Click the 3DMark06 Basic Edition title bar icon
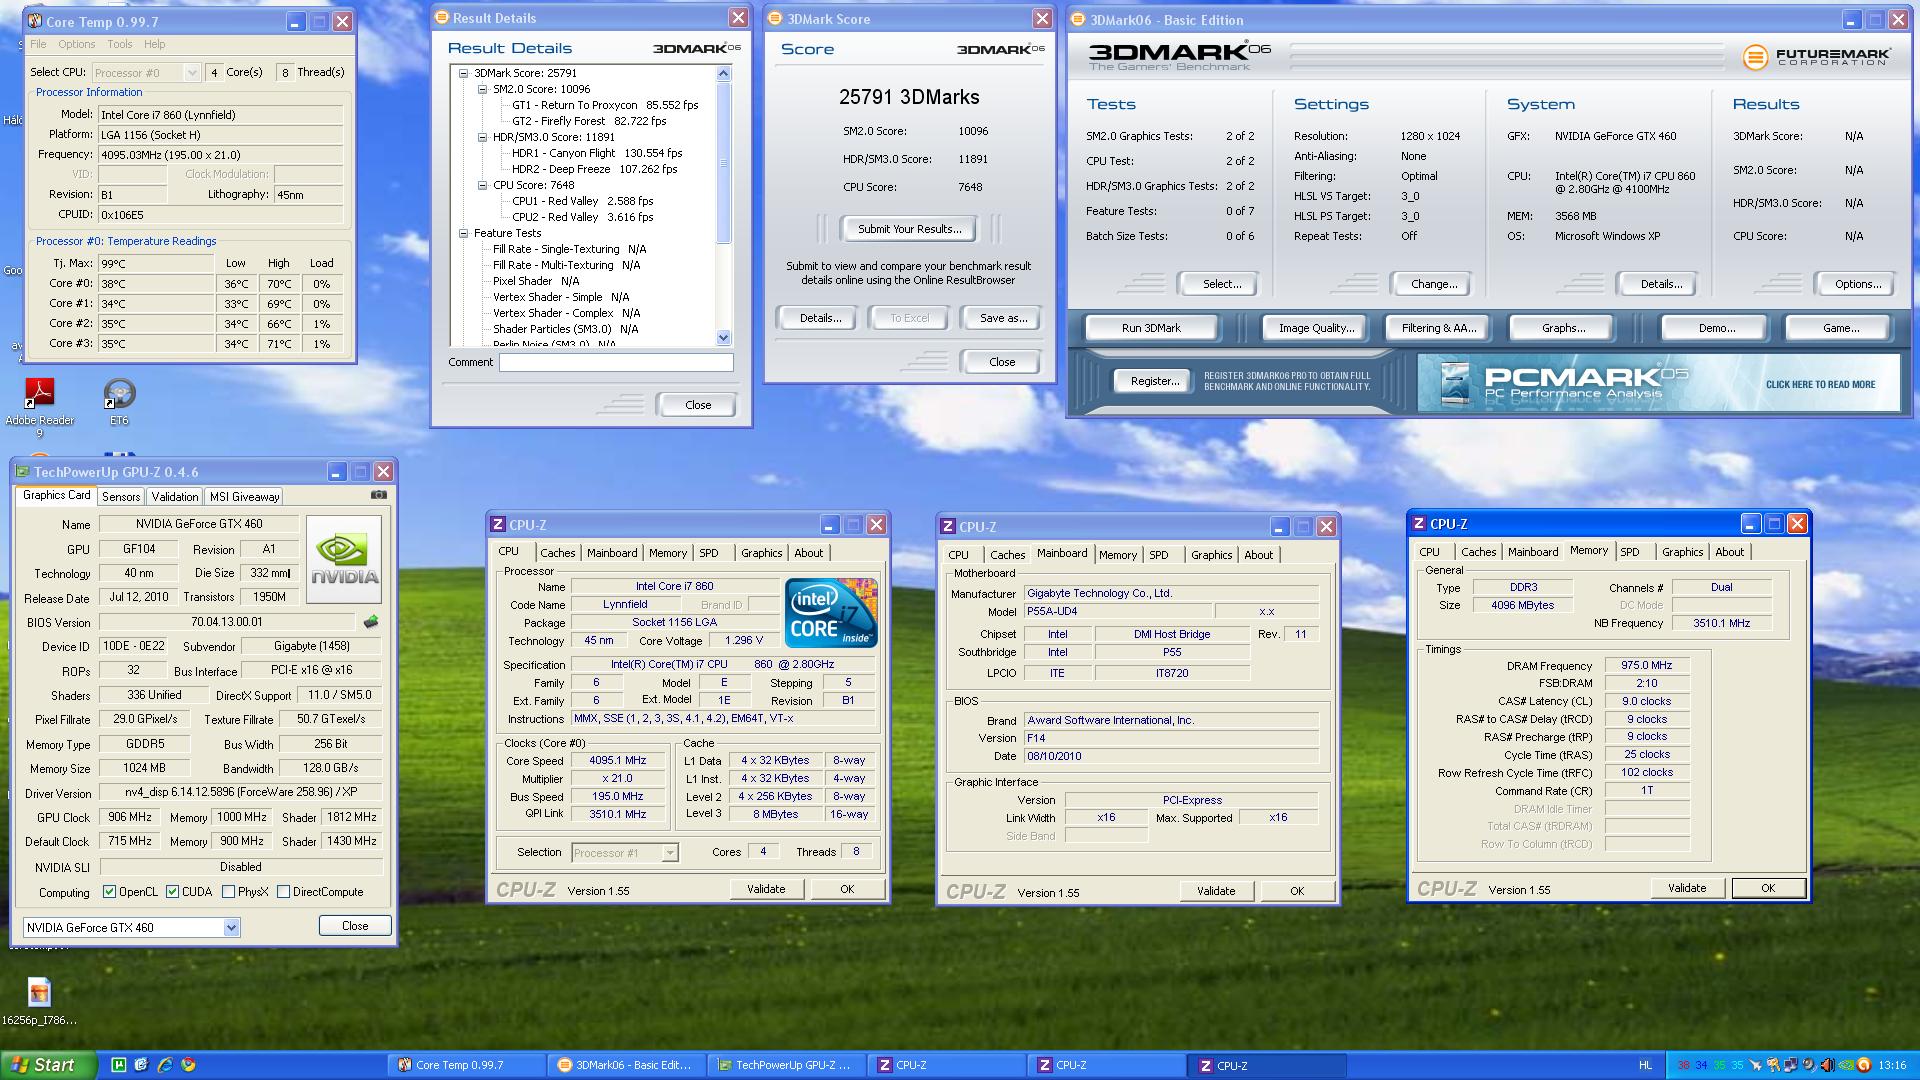1920x1080 pixels. 1079,19
